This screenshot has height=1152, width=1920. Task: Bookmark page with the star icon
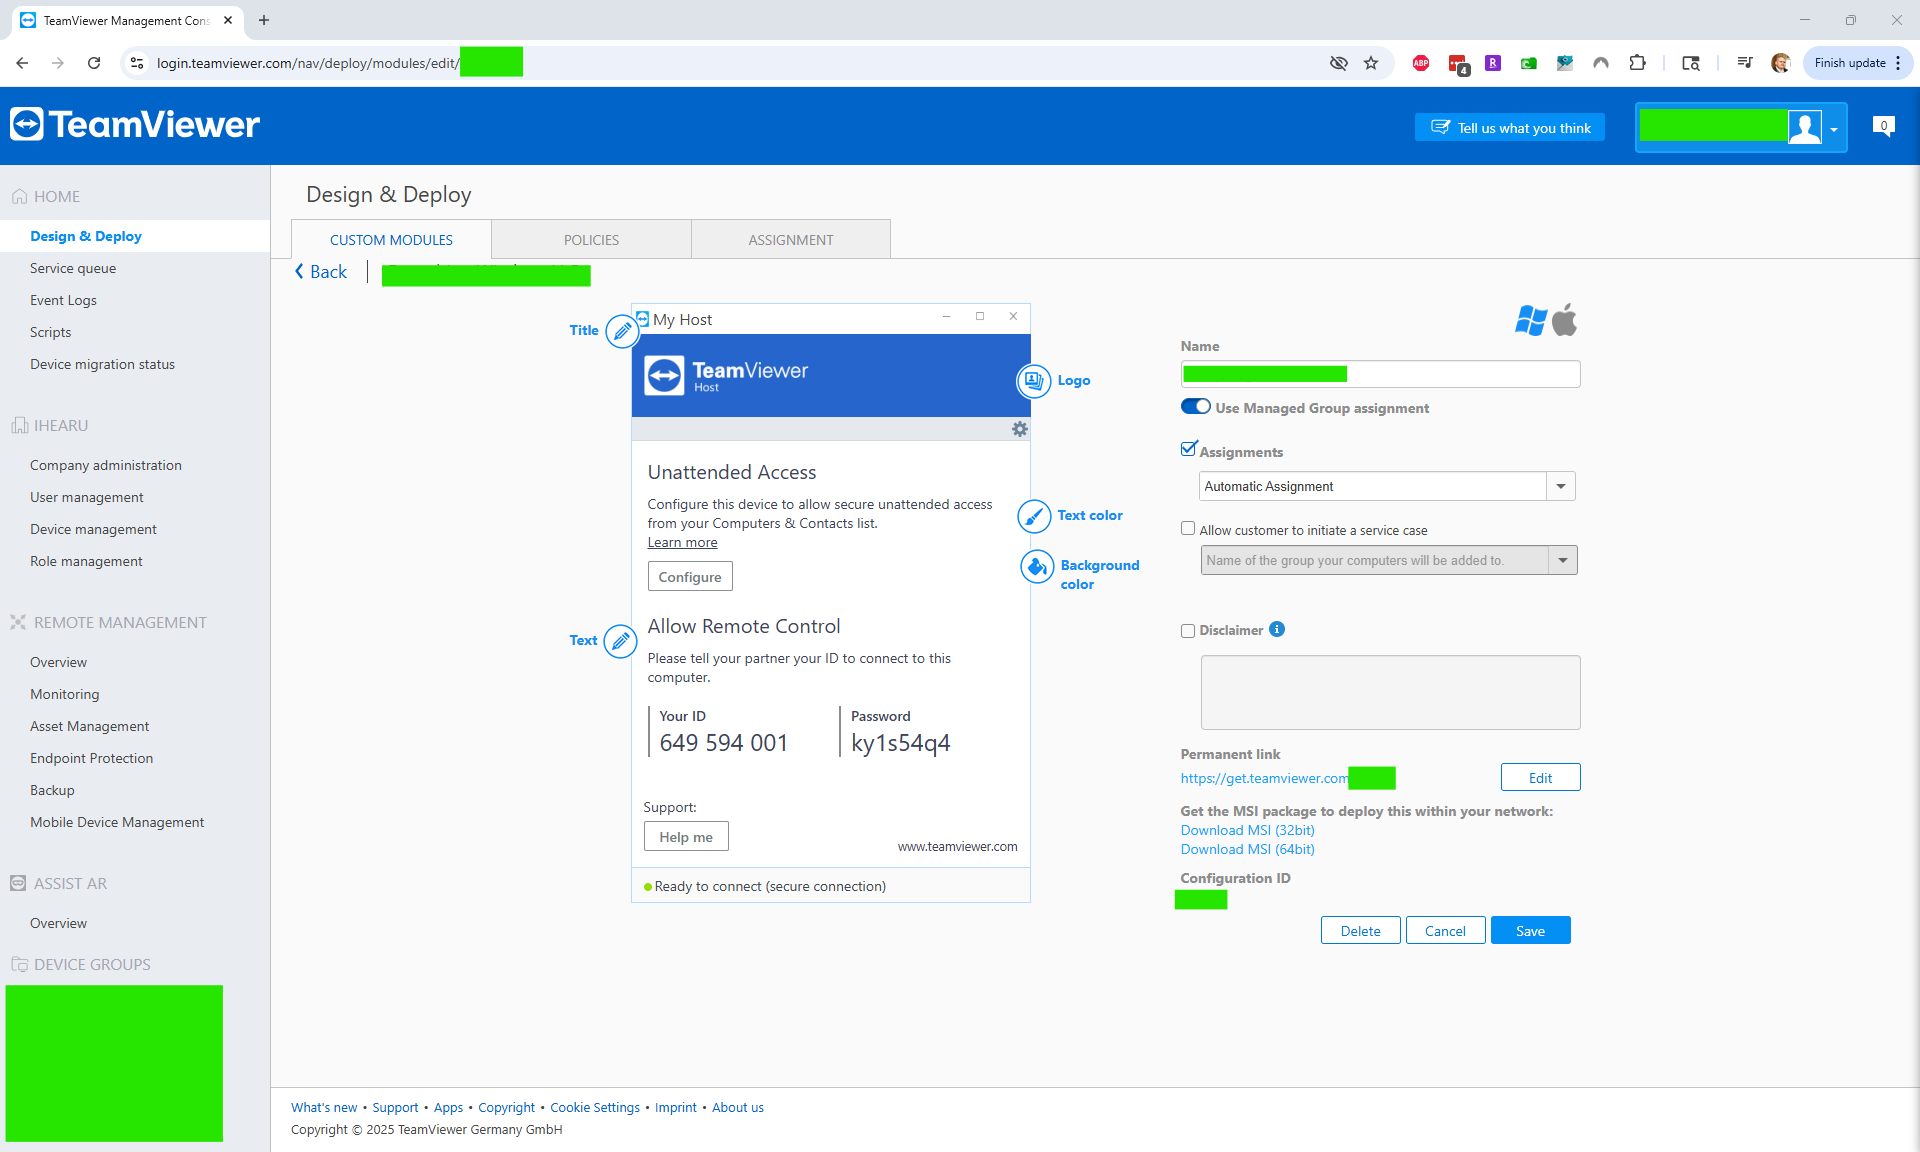pyautogui.click(x=1371, y=63)
